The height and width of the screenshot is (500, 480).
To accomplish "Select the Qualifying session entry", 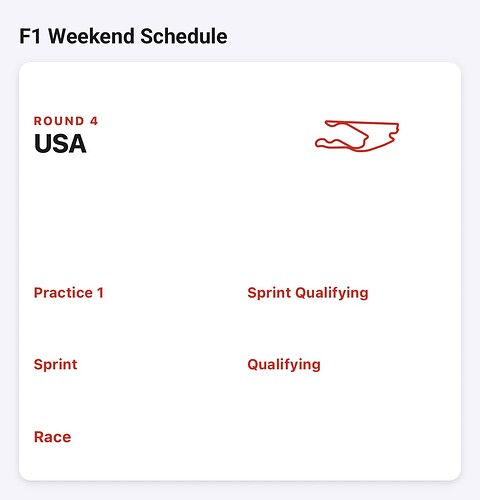I will pyautogui.click(x=284, y=365).
